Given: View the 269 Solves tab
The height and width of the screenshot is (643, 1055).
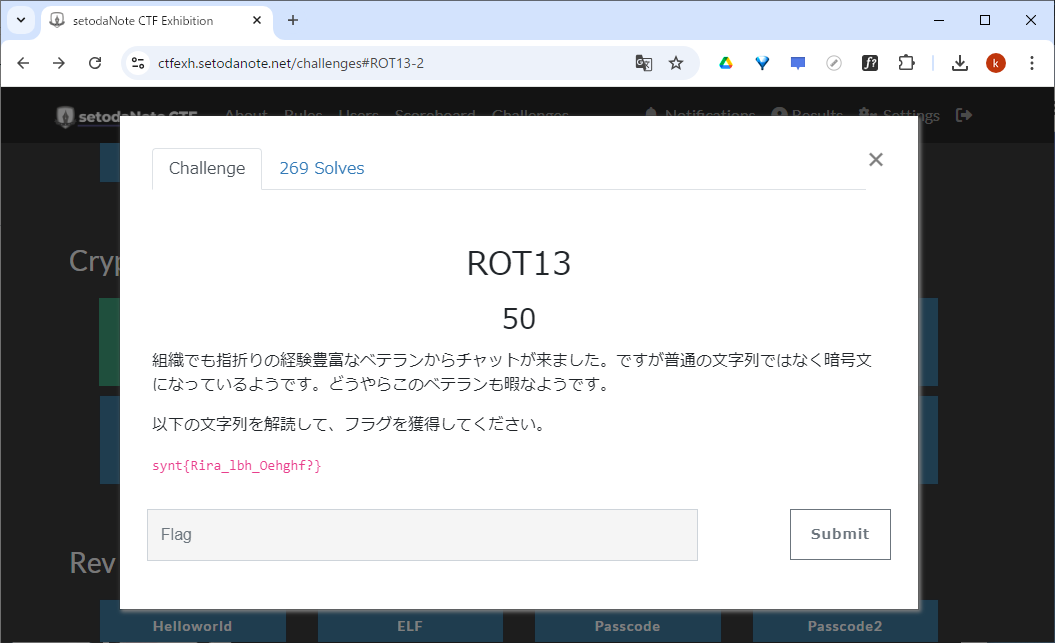Looking at the screenshot, I should (x=321, y=168).
